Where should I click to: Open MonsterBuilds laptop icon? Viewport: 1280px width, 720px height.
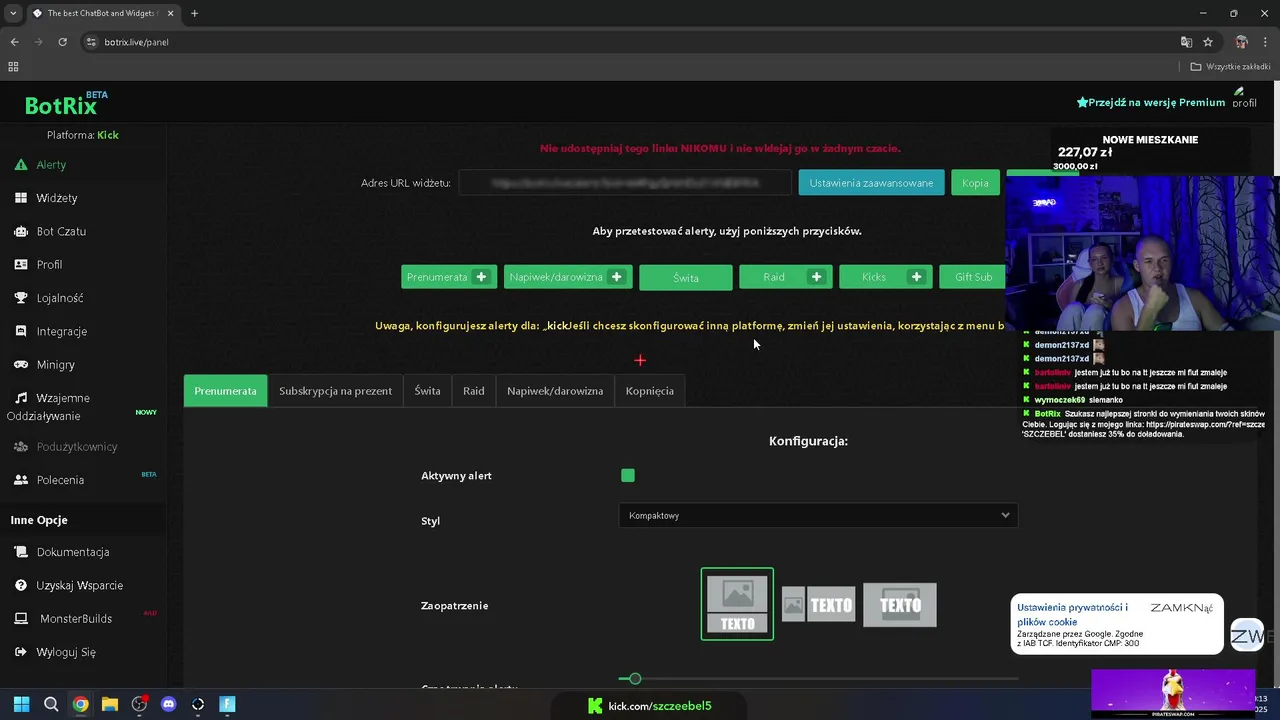point(21,619)
